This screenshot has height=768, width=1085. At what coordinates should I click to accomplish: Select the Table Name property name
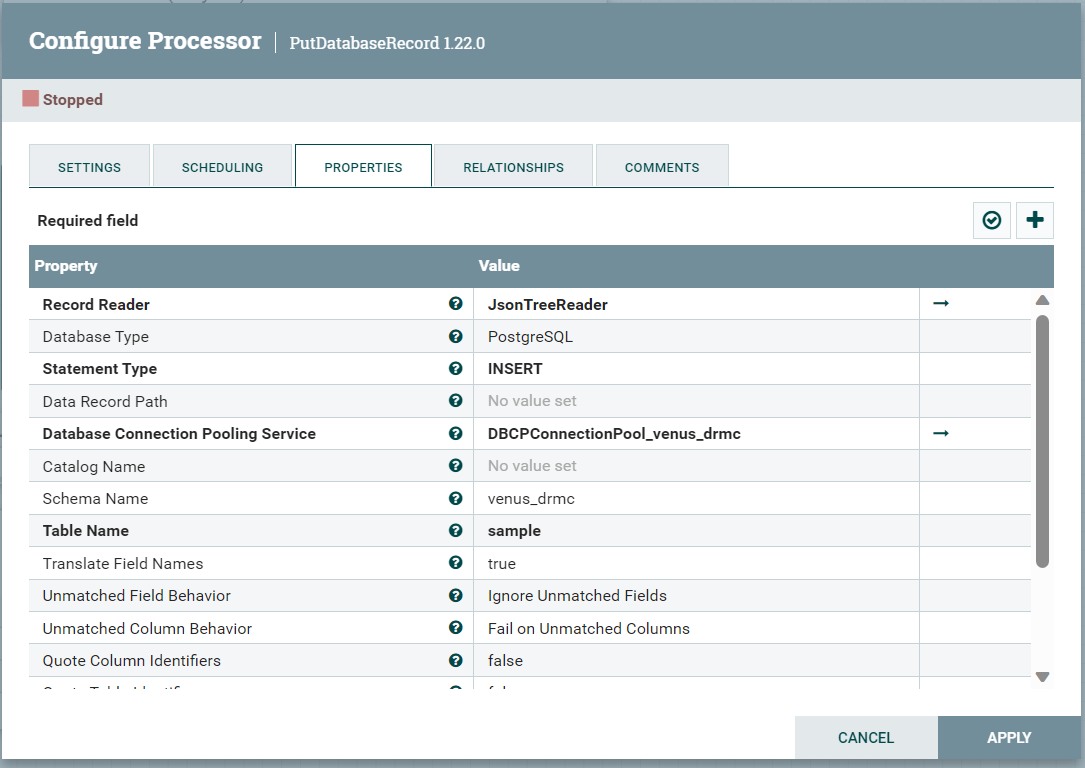pos(86,531)
